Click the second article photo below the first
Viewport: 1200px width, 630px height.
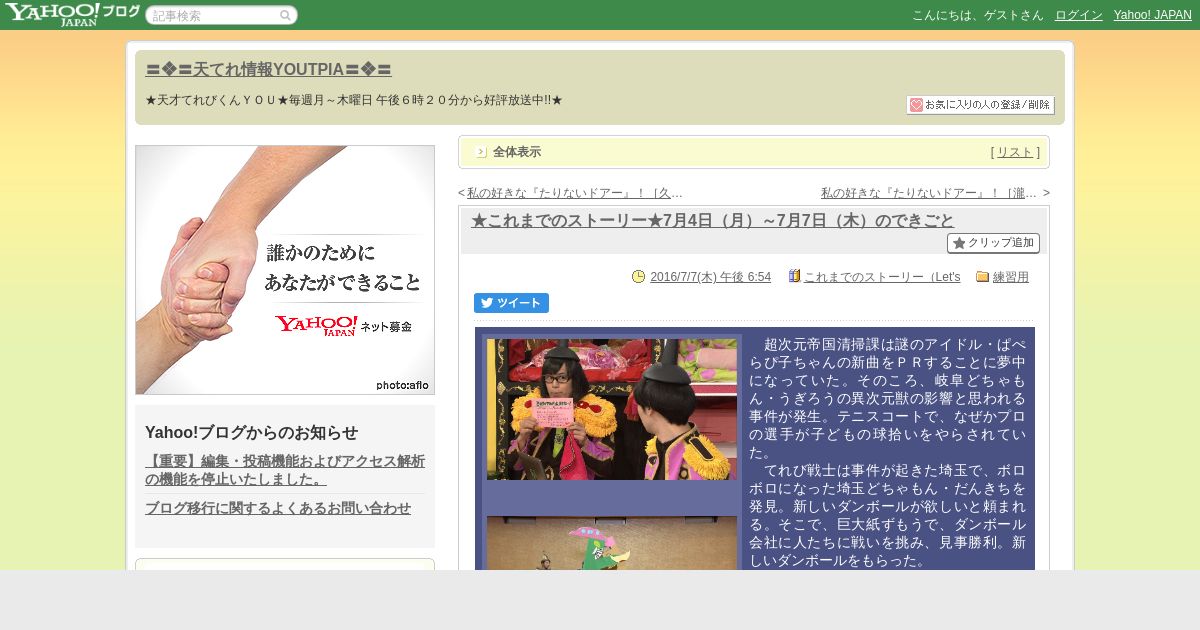612,543
